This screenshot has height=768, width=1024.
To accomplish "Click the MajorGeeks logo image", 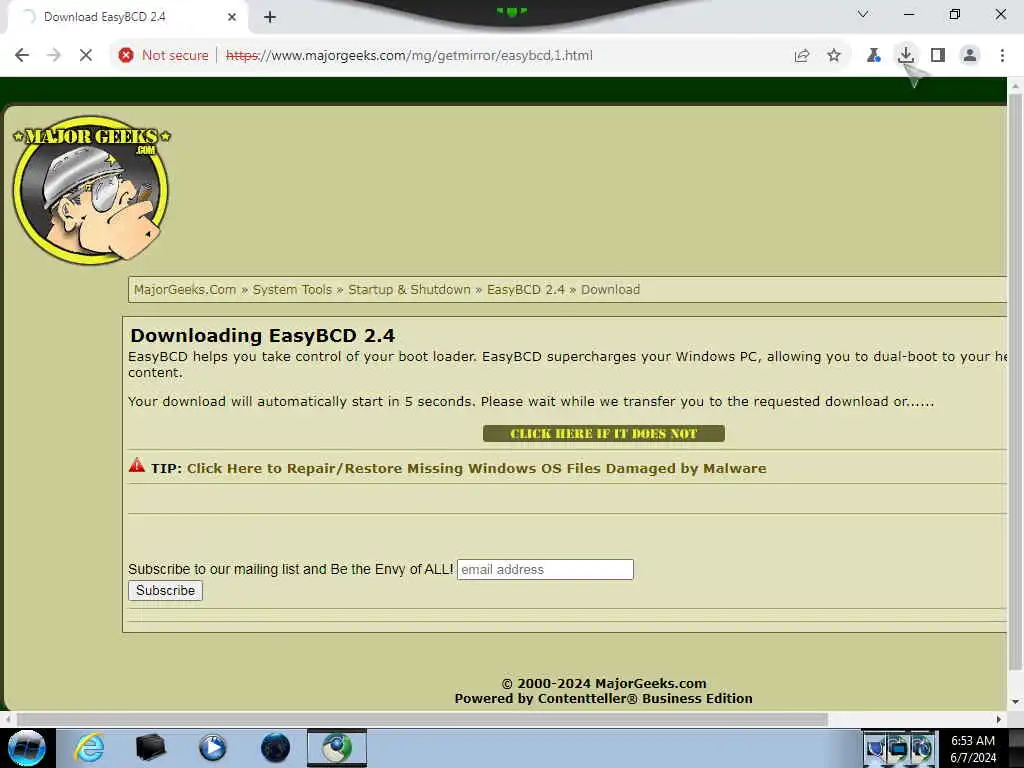I will 91,190.
